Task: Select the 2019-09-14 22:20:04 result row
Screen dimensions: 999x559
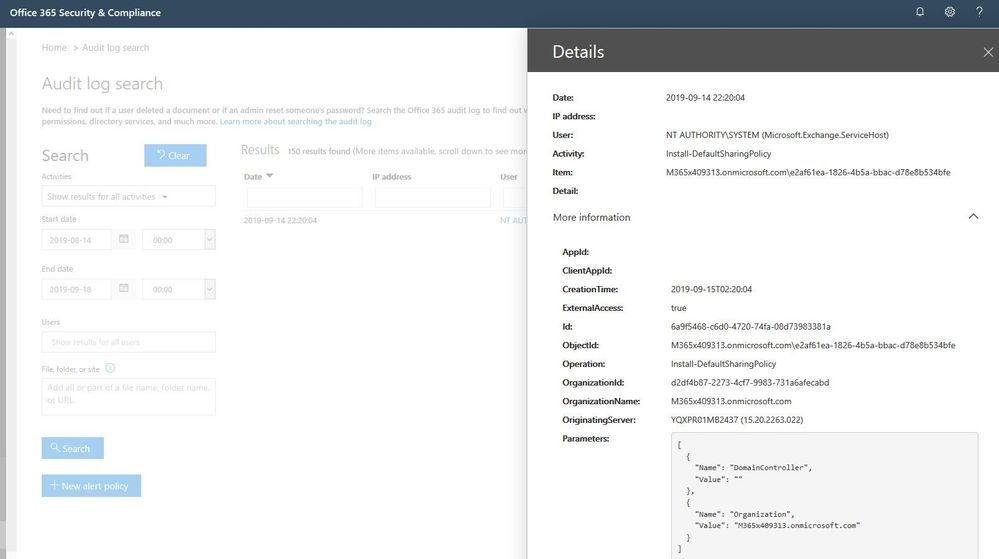Action: (x=385, y=221)
